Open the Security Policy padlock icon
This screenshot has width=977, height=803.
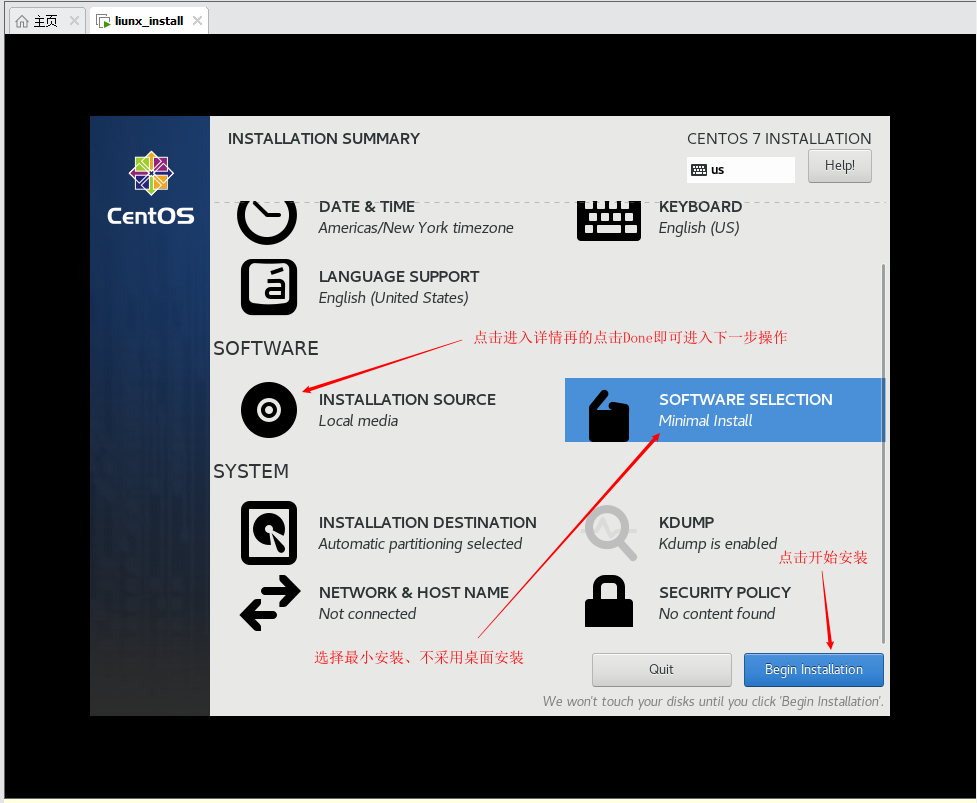pyautogui.click(x=608, y=602)
